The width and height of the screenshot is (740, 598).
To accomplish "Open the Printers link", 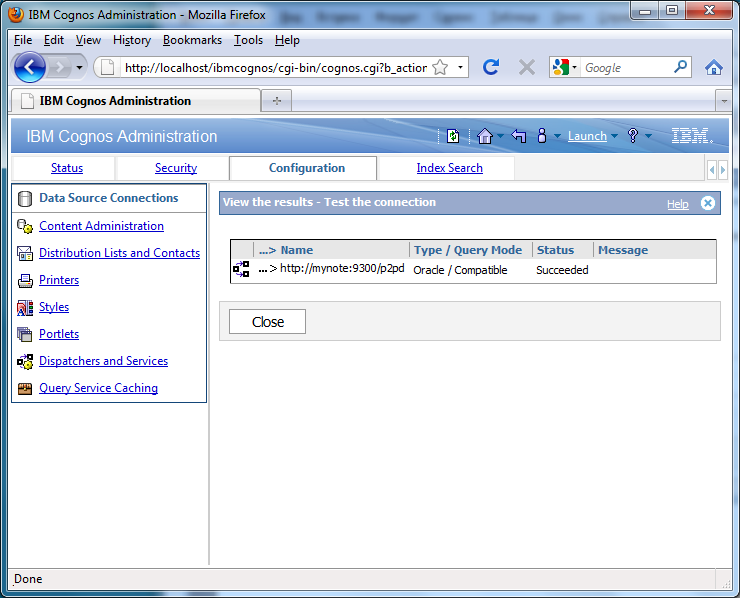I will pos(59,280).
